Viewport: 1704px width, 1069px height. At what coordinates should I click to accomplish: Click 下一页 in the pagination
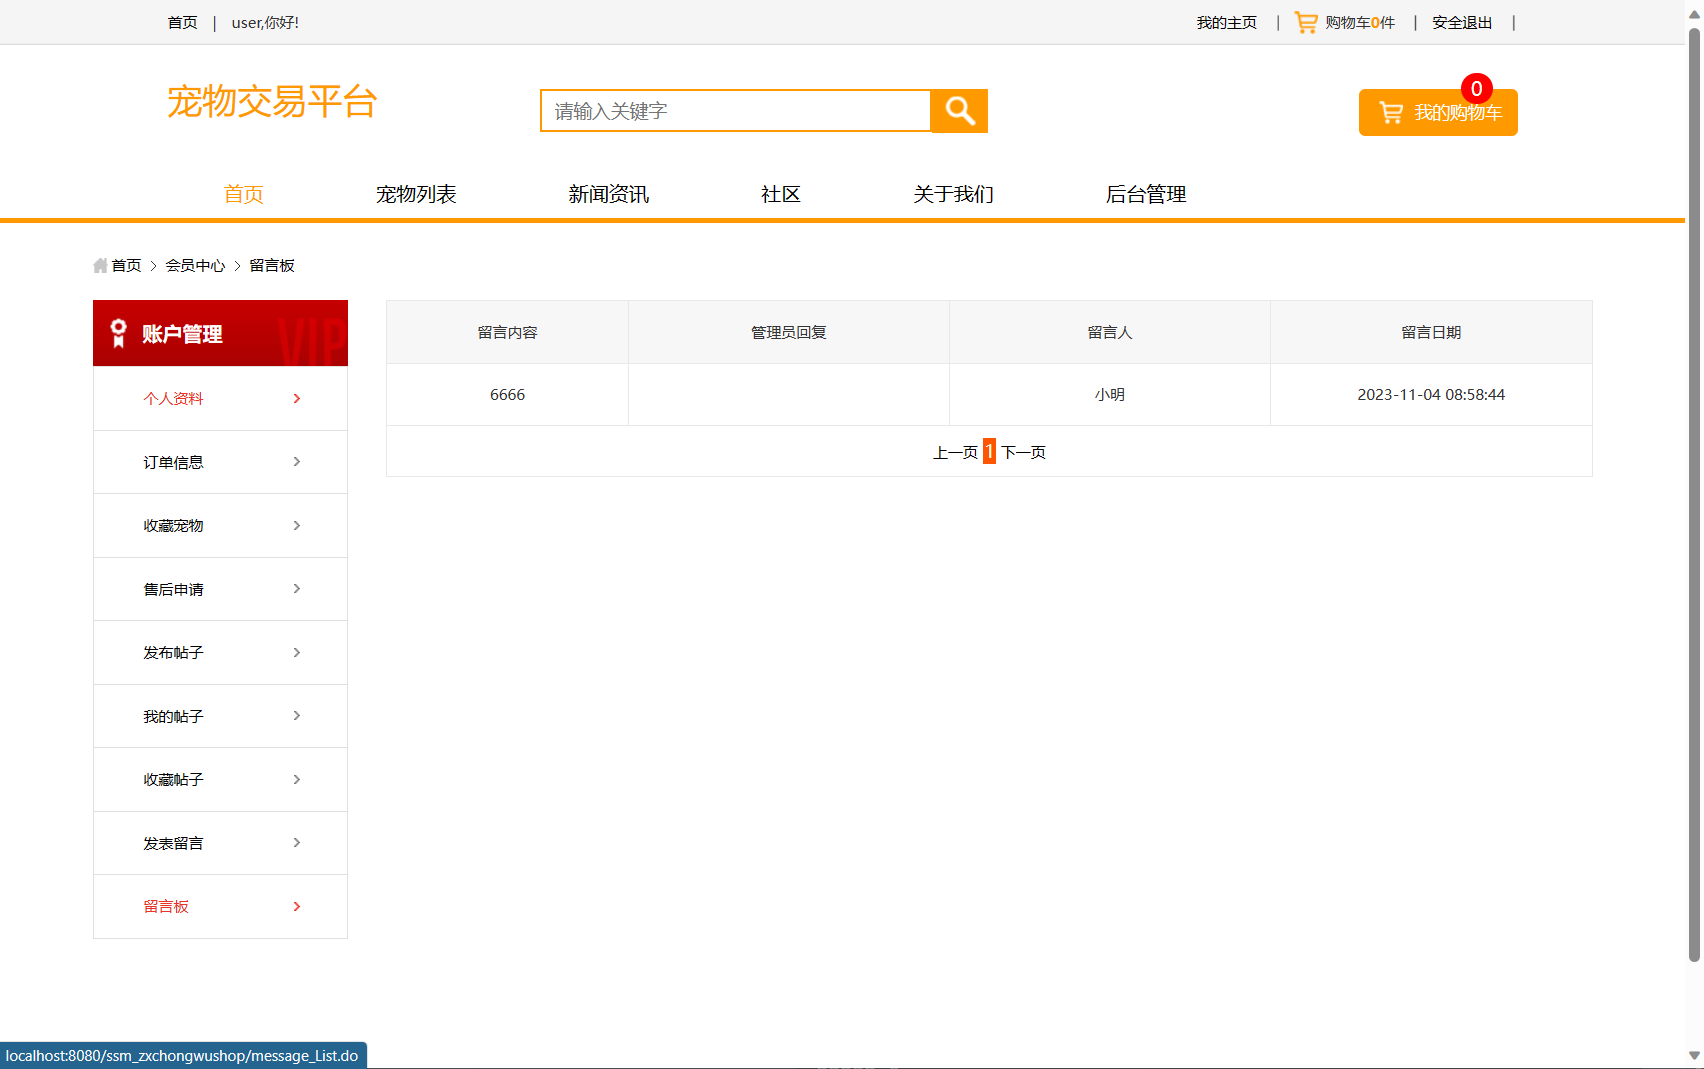pyautogui.click(x=1022, y=452)
